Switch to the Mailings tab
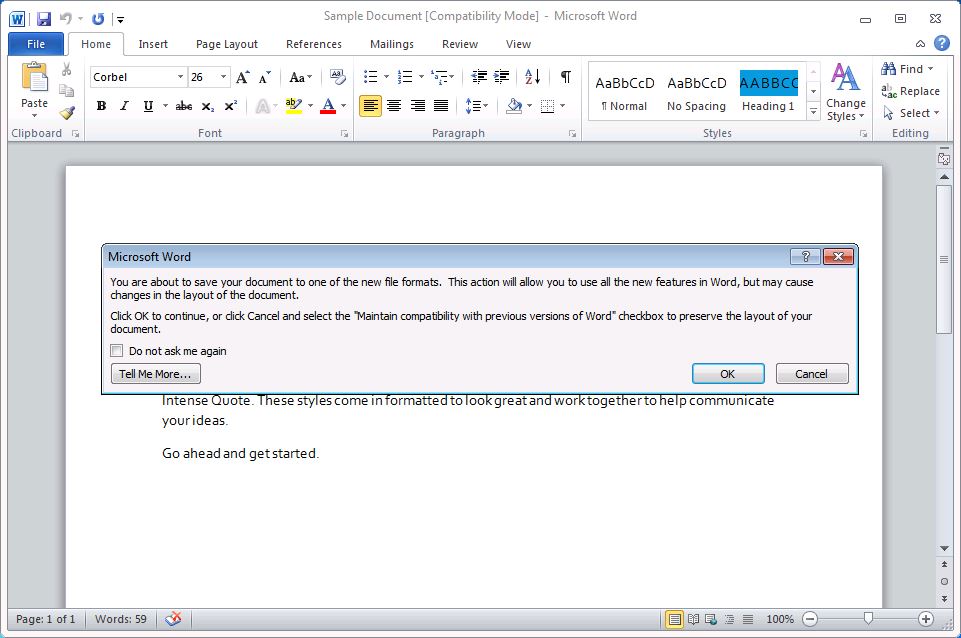The image size is (961, 638). pos(392,44)
